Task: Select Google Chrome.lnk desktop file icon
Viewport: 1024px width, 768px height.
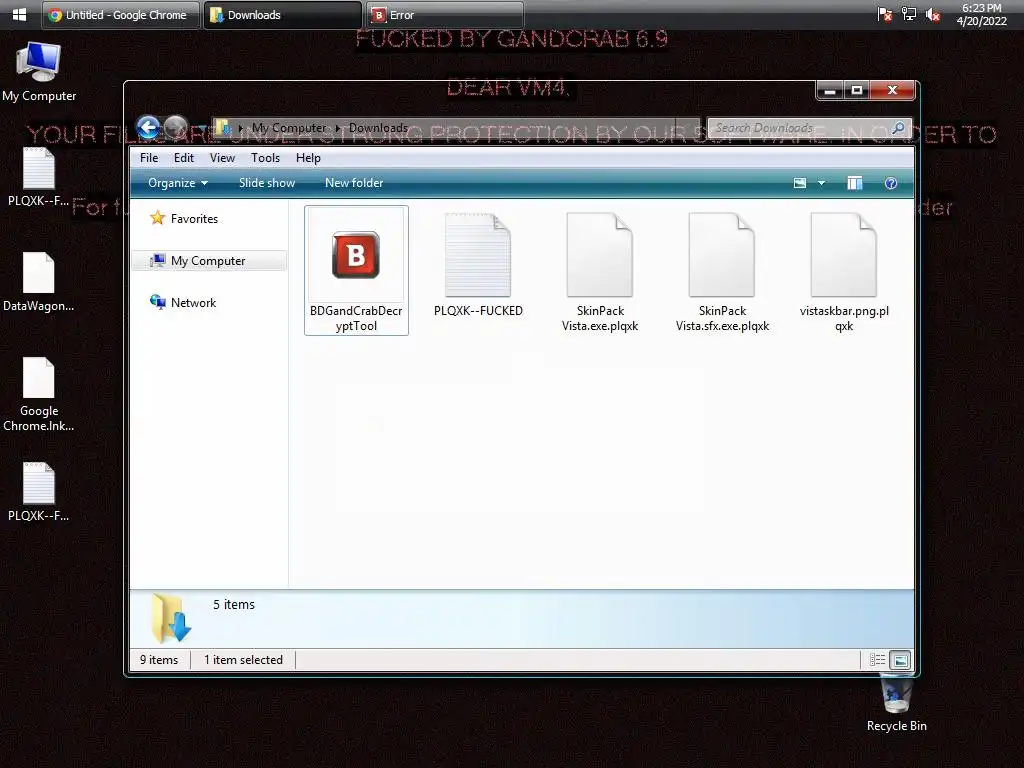Action: tap(39, 394)
